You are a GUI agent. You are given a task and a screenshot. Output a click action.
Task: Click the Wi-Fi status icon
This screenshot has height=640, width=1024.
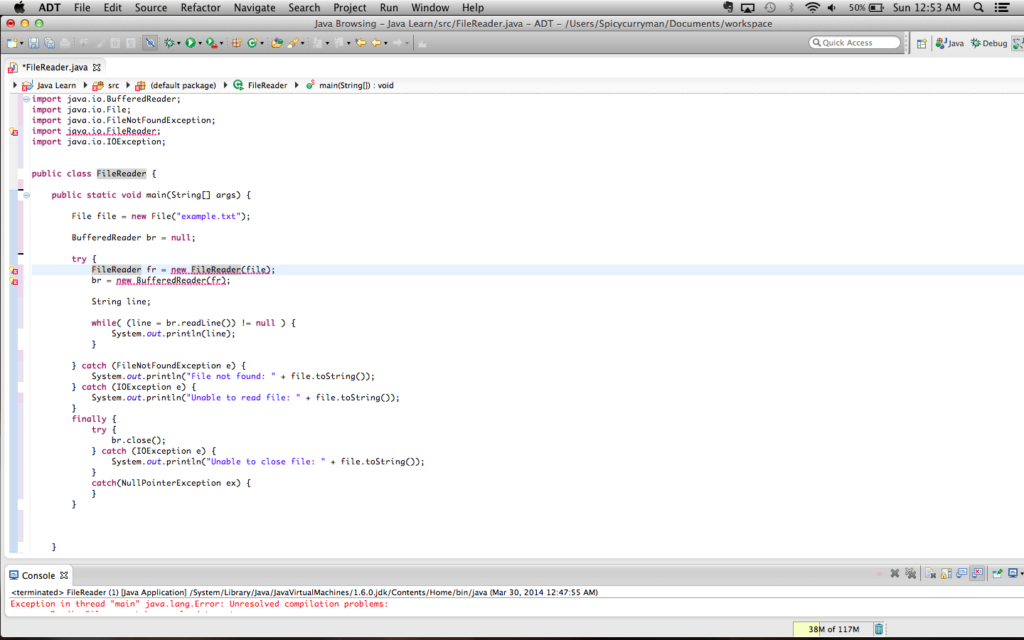812,8
